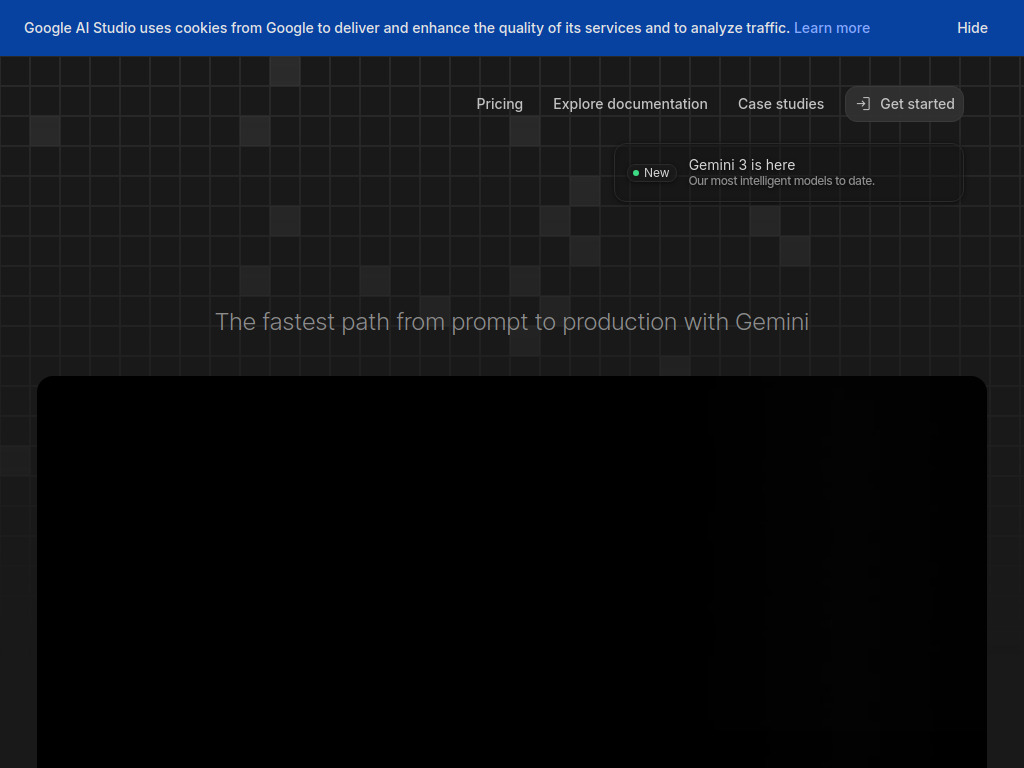Click the black video preview panel
Image resolution: width=1024 pixels, height=768 pixels.
click(x=512, y=570)
